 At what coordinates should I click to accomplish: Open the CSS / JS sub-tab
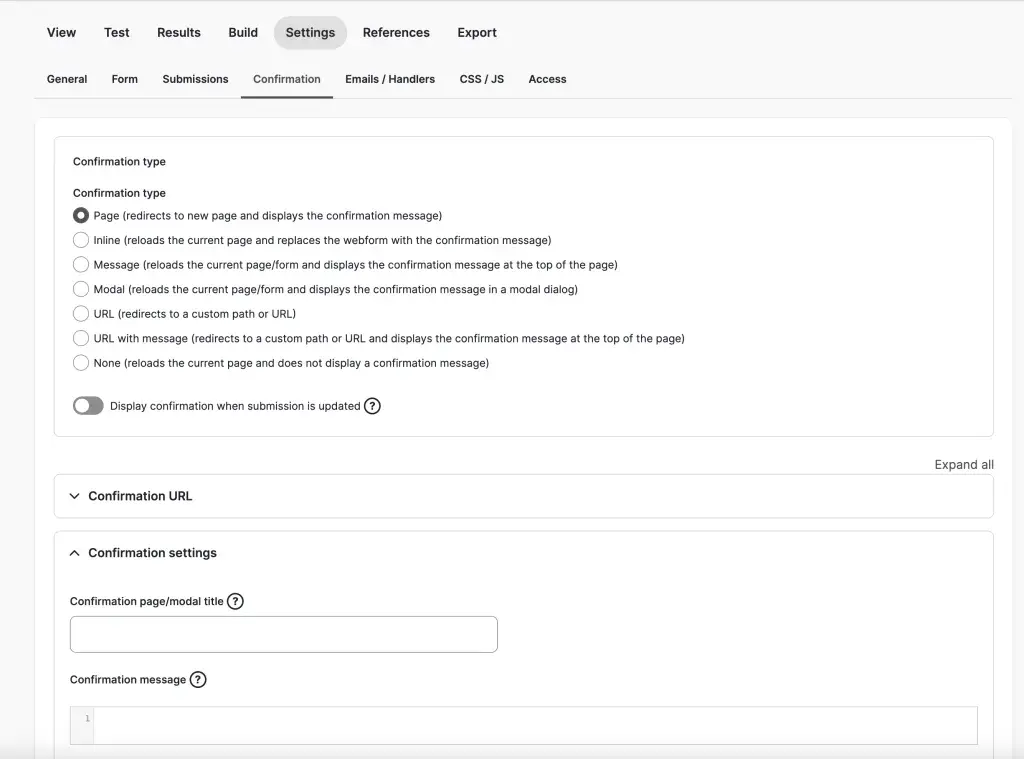(x=482, y=79)
